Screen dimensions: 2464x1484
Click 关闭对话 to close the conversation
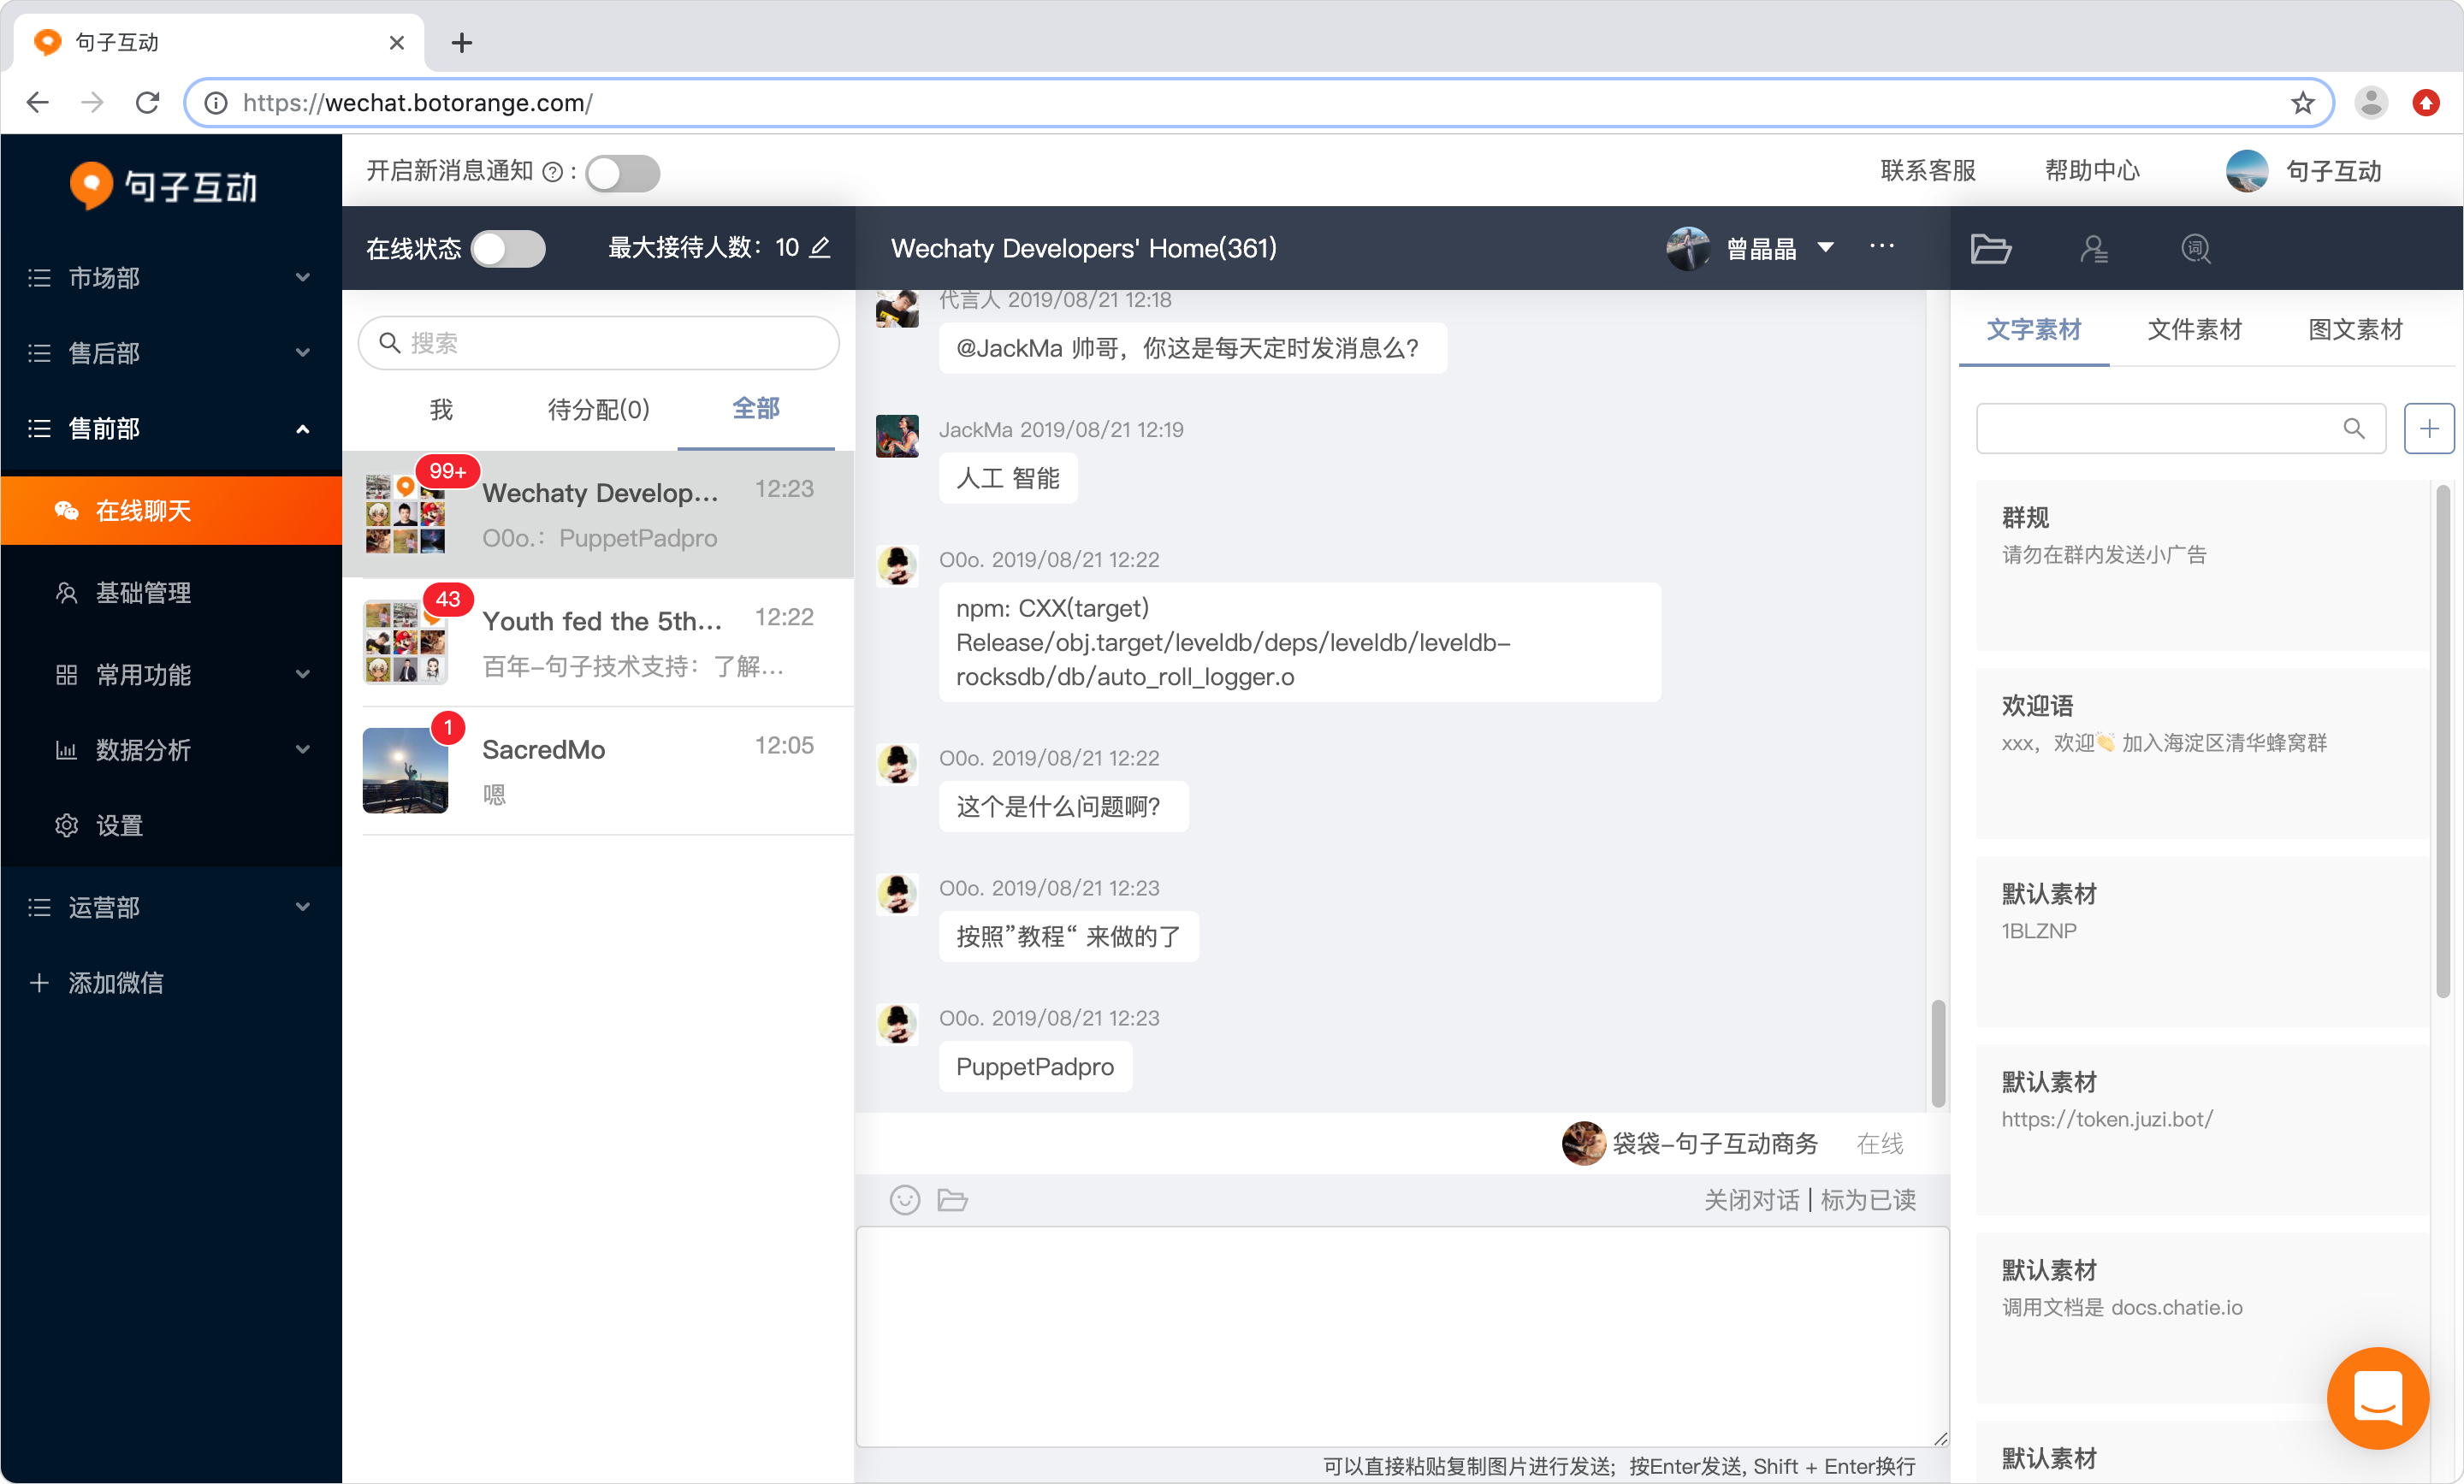click(x=1751, y=1199)
